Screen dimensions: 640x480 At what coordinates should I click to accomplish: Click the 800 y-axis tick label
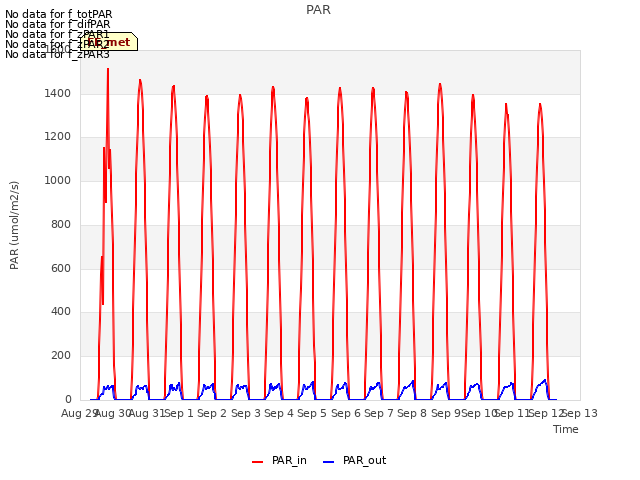coord(61,224)
